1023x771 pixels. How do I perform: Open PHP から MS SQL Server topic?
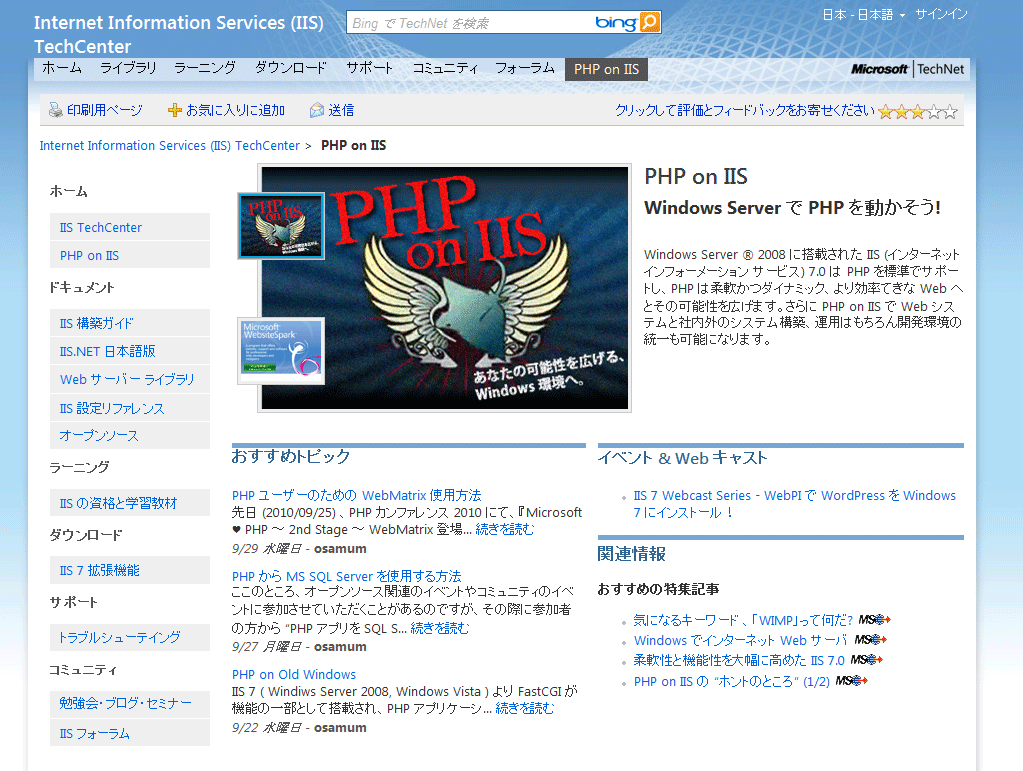[346, 576]
